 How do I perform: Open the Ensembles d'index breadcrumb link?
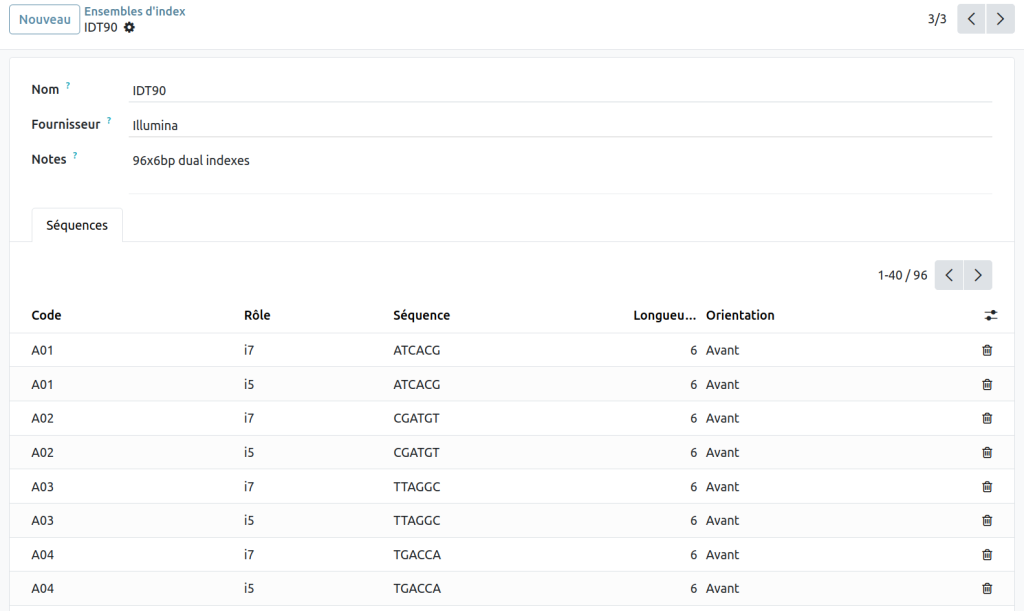point(134,11)
